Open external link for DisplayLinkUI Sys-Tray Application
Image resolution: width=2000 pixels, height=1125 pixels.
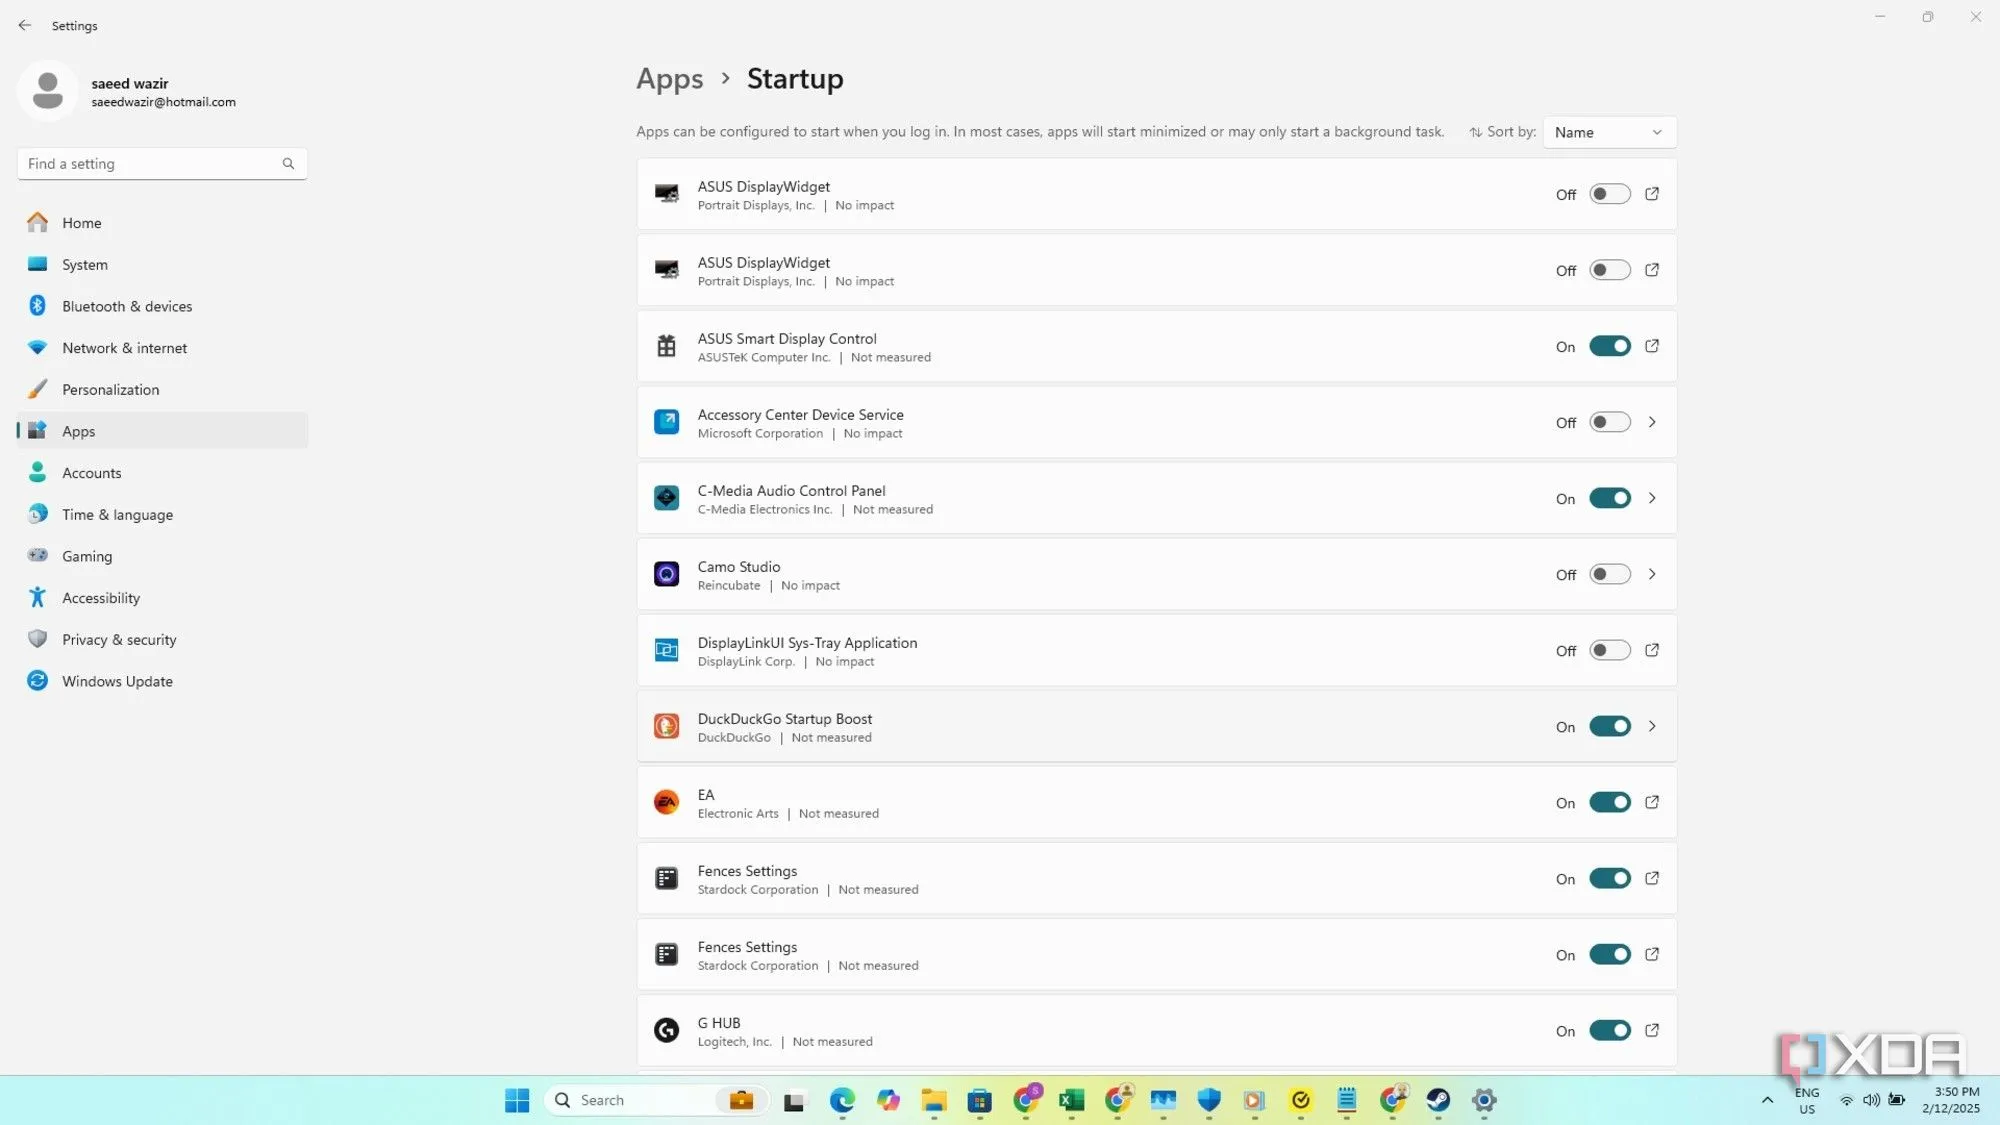tap(1652, 650)
